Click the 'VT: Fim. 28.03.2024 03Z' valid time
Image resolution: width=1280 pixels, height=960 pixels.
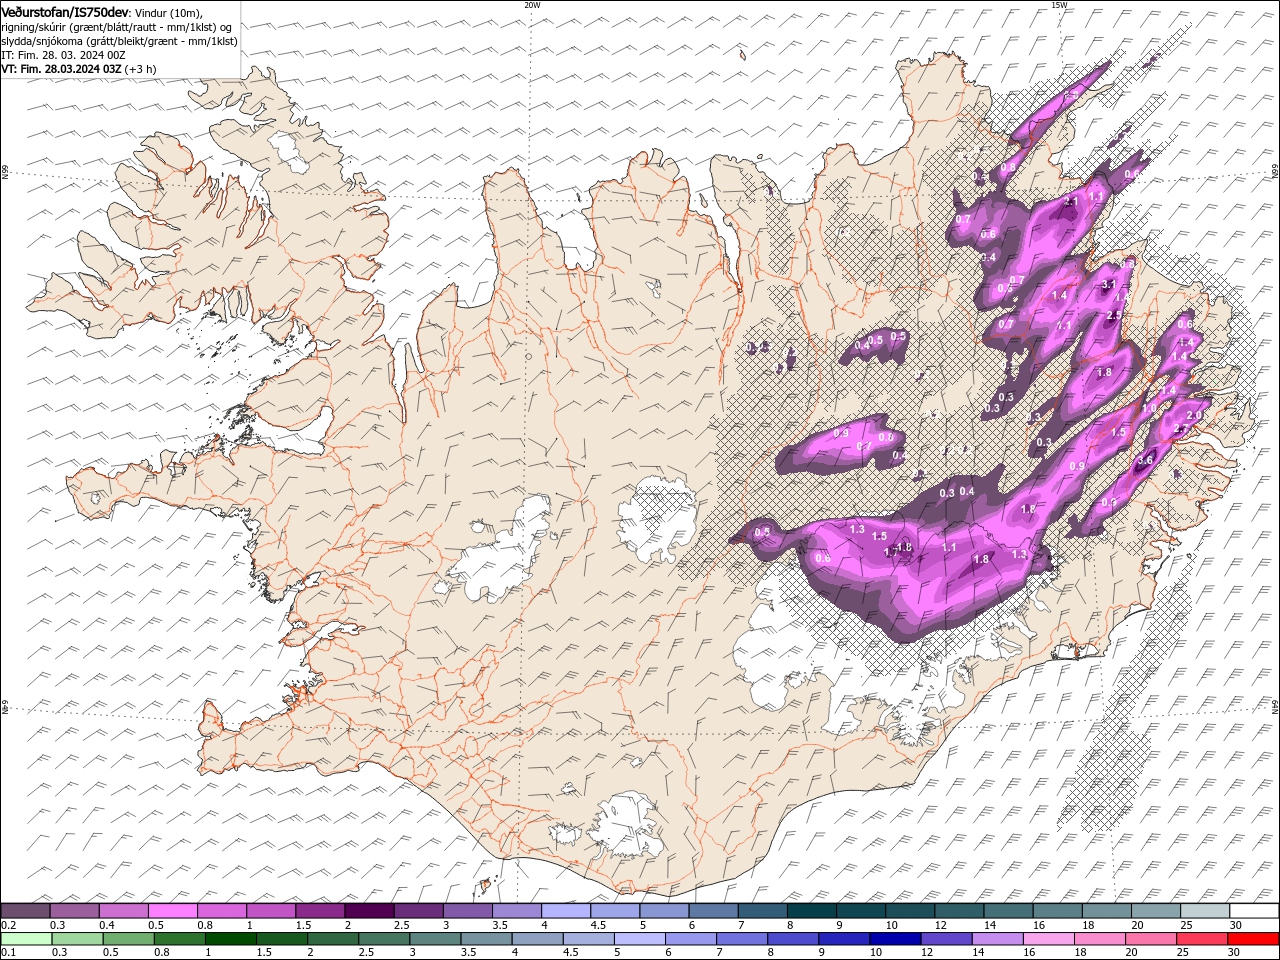coord(62,69)
